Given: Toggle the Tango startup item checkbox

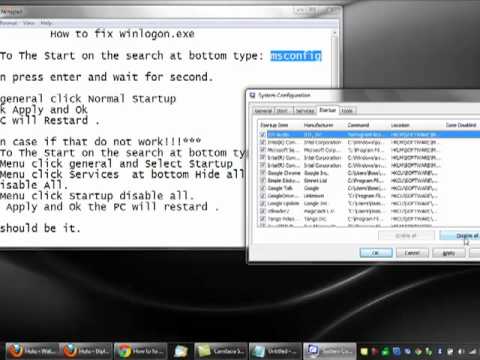Looking at the screenshot, I should tap(263, 219).
